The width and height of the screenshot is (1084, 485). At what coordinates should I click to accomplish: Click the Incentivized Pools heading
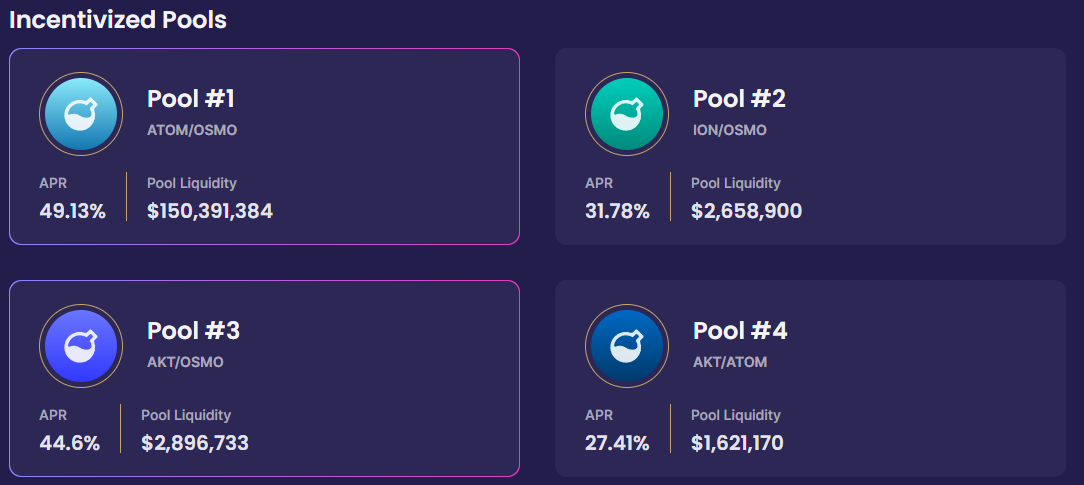[x=118, y=19]
